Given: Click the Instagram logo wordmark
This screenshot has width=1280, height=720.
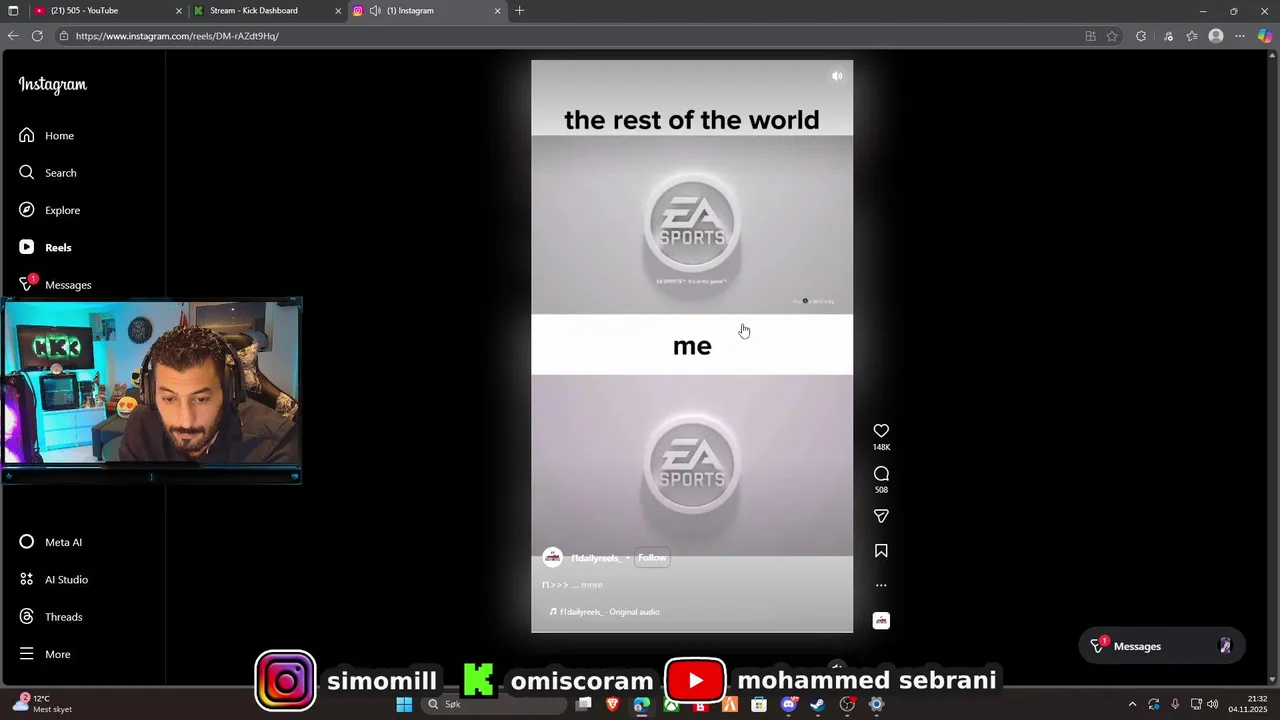Looking at the screenshot, I should 52,85.
